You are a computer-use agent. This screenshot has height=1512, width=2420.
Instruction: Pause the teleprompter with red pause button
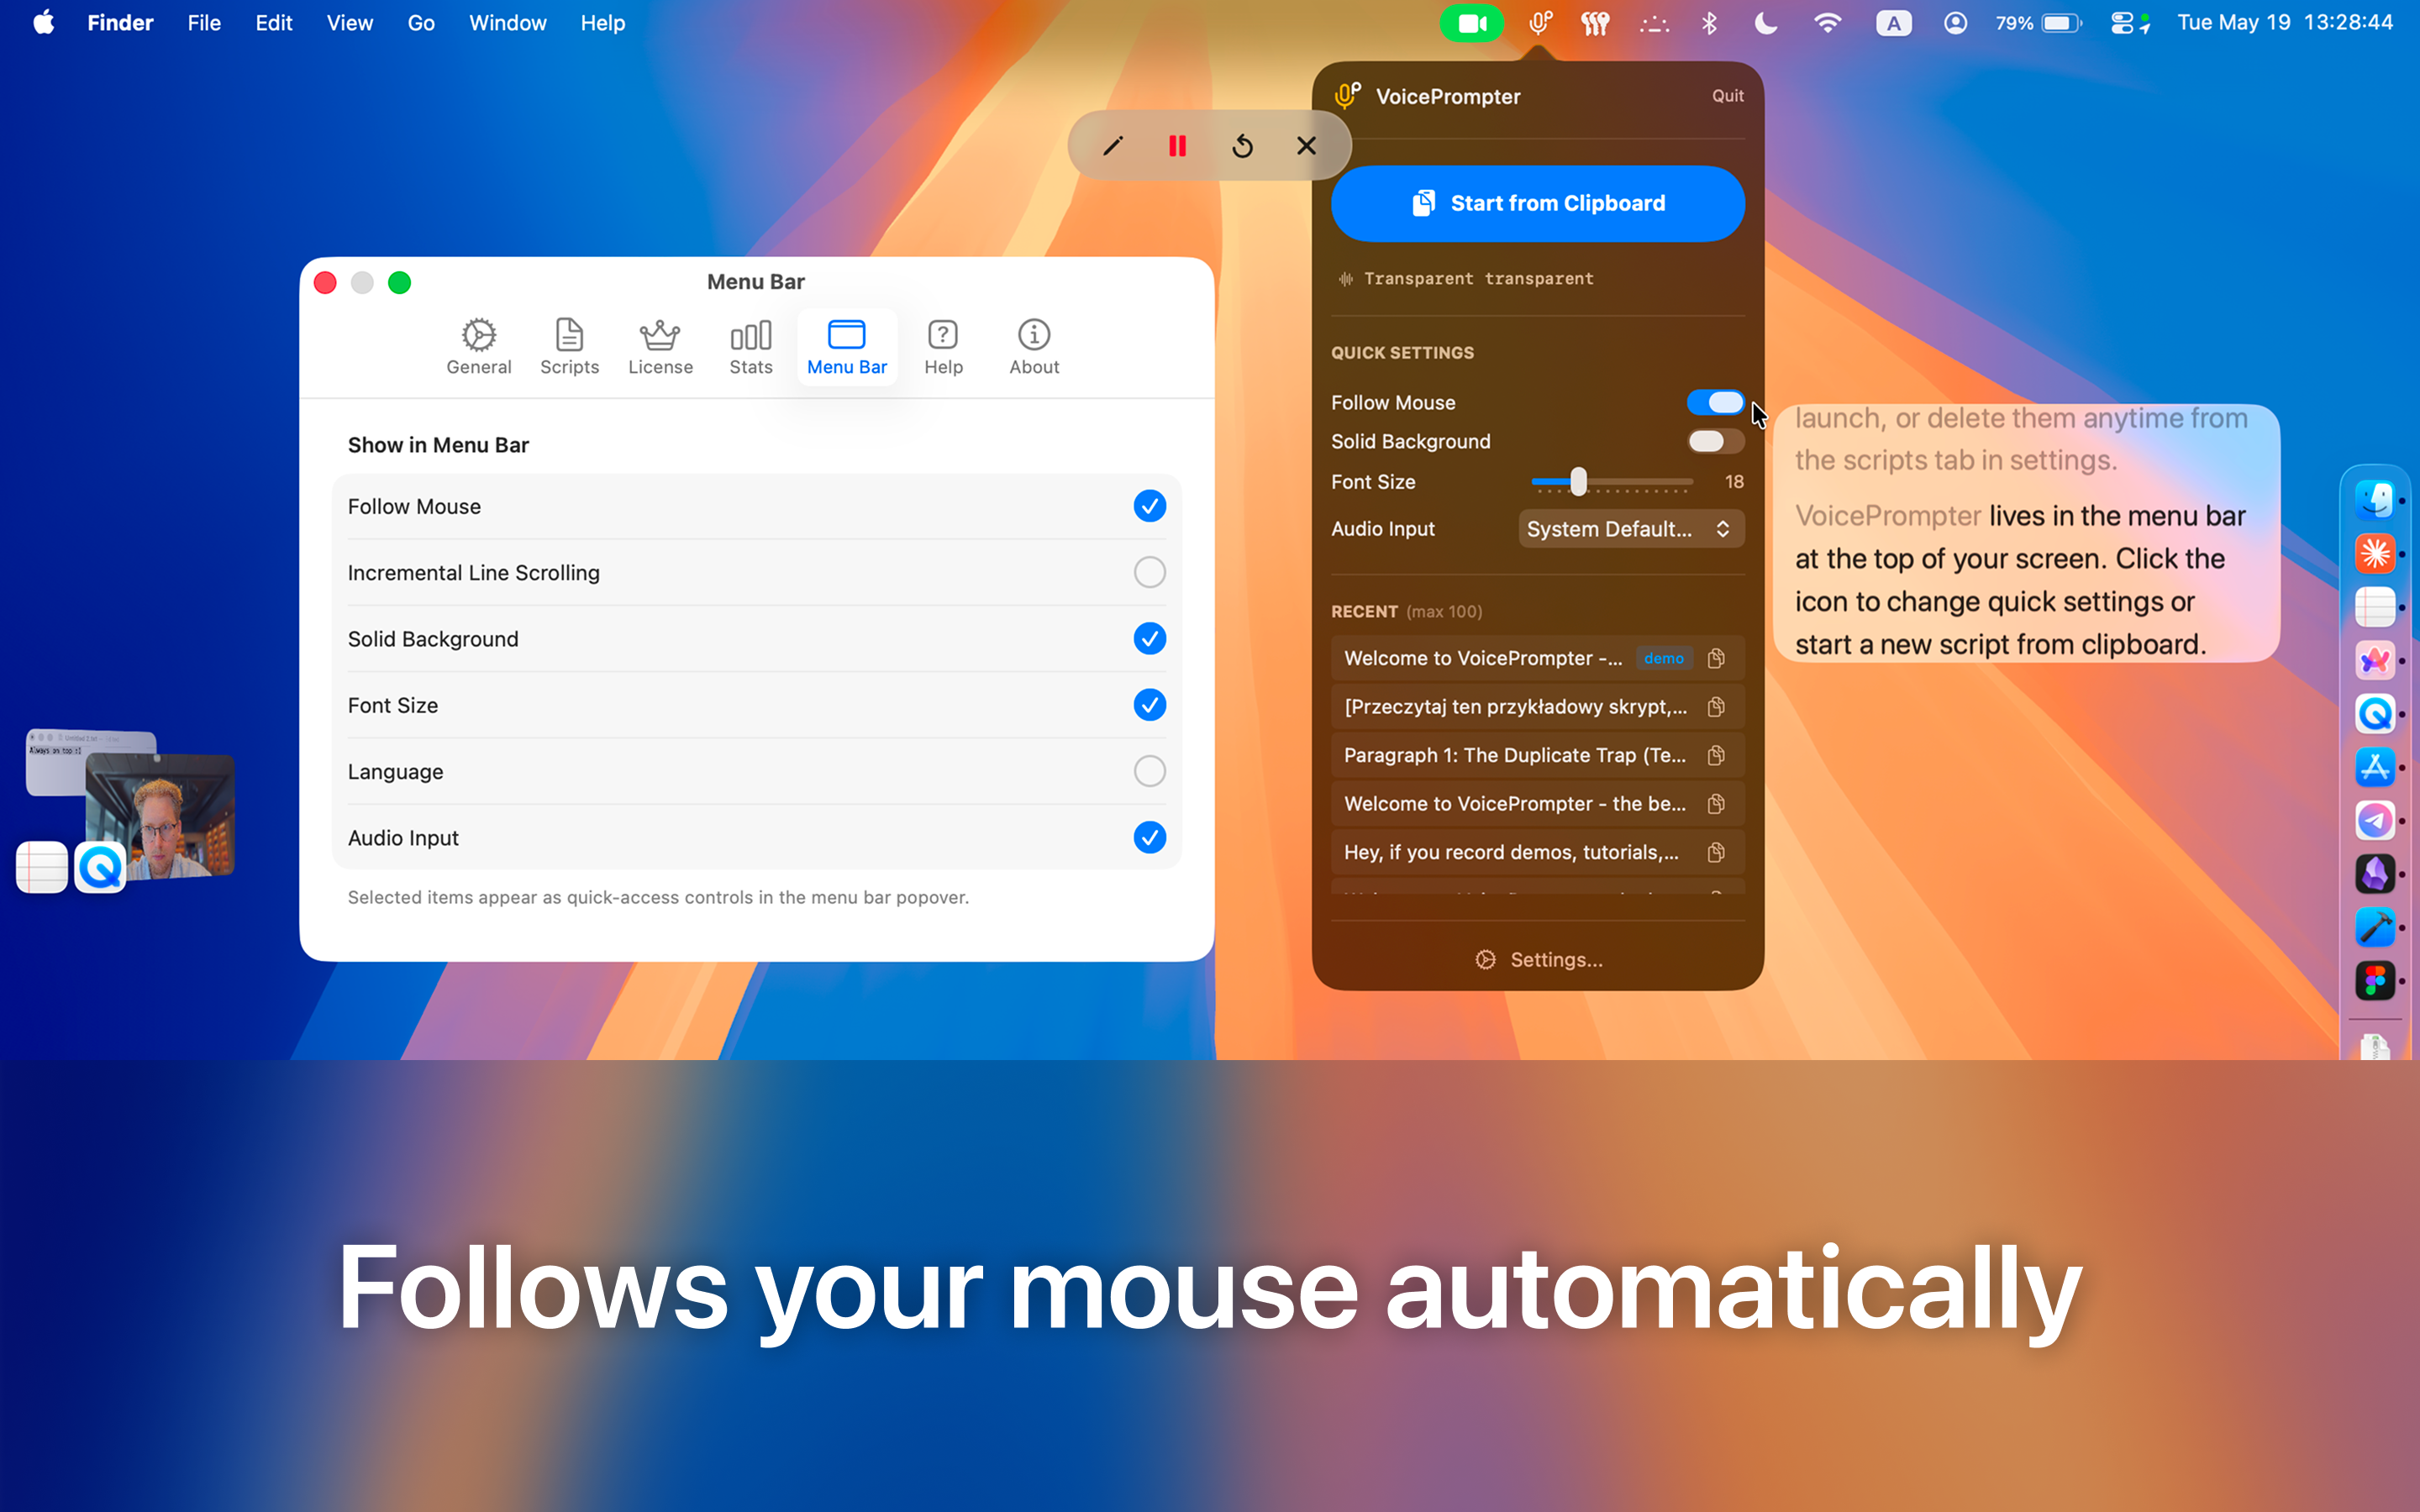click(1177, 146)
